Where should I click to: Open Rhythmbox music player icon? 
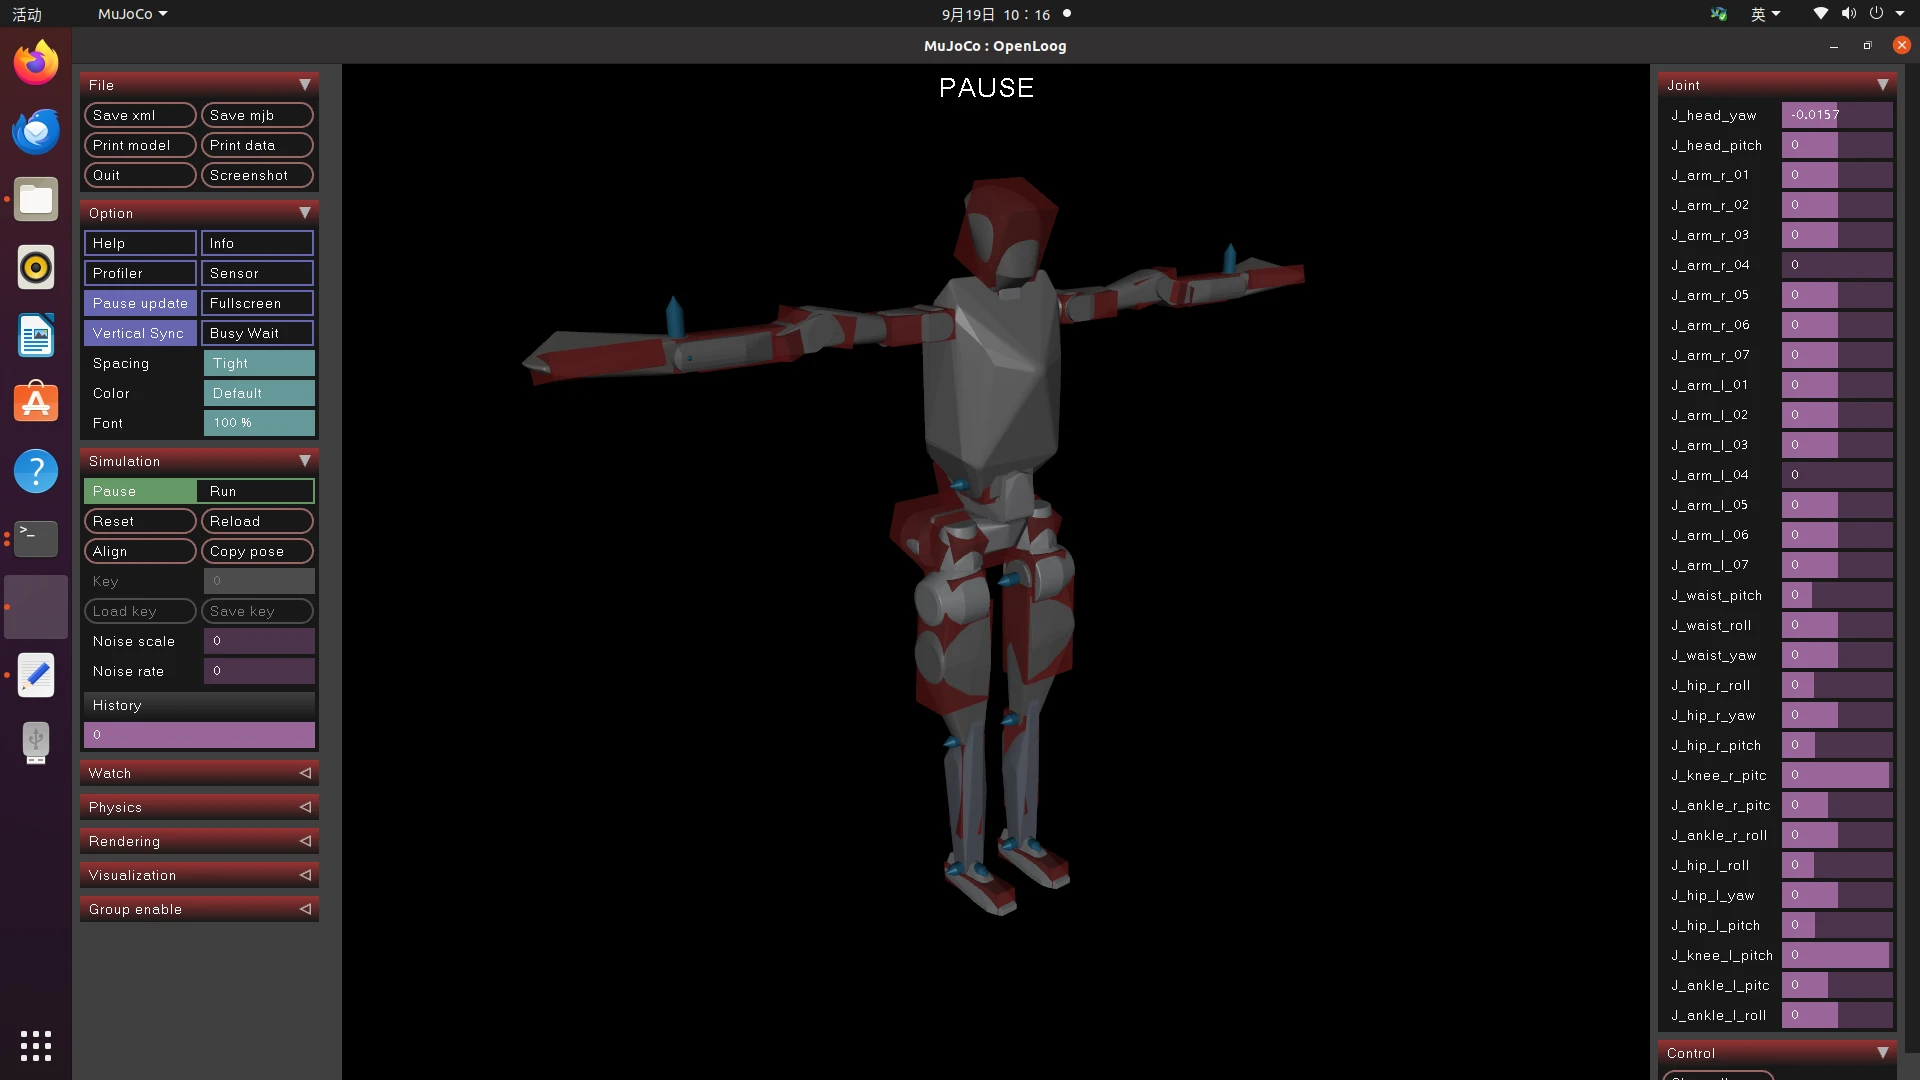(36, 267)
